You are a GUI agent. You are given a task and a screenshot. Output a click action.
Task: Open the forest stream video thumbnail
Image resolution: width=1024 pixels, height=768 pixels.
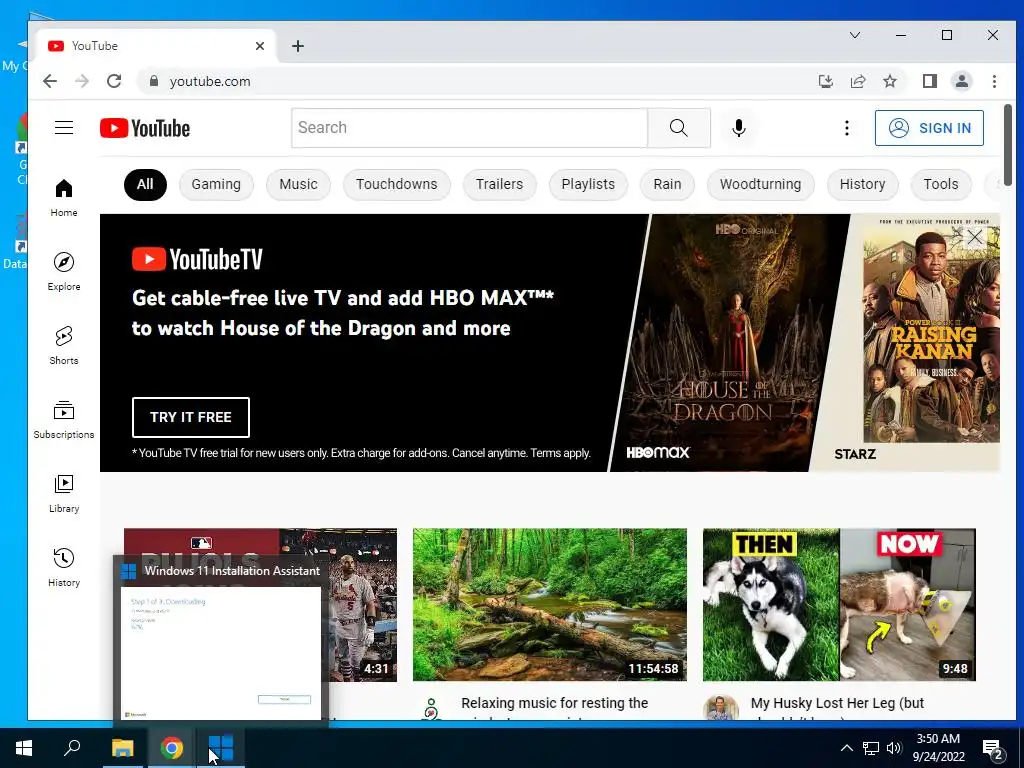point(550,605)
